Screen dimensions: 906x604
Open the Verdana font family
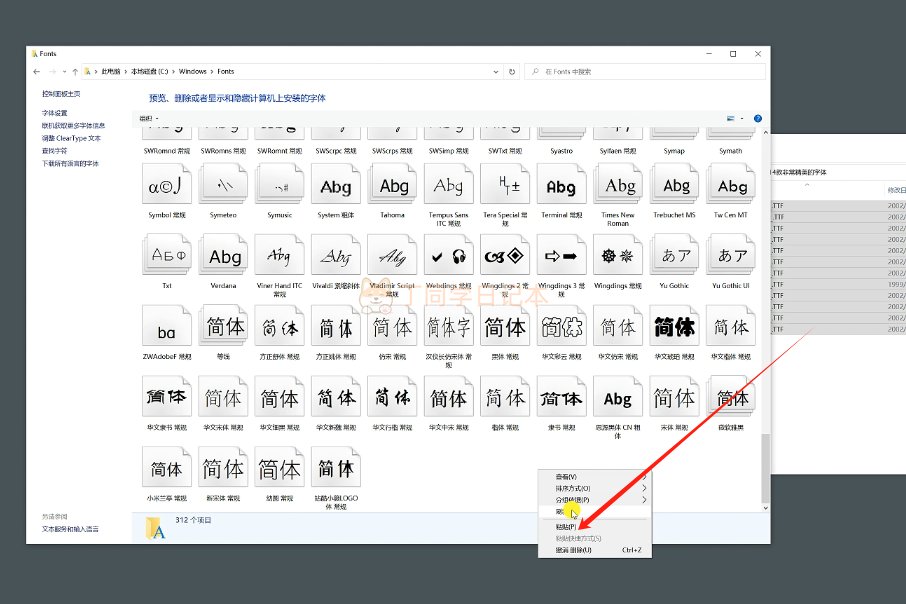tap(224, 257)
